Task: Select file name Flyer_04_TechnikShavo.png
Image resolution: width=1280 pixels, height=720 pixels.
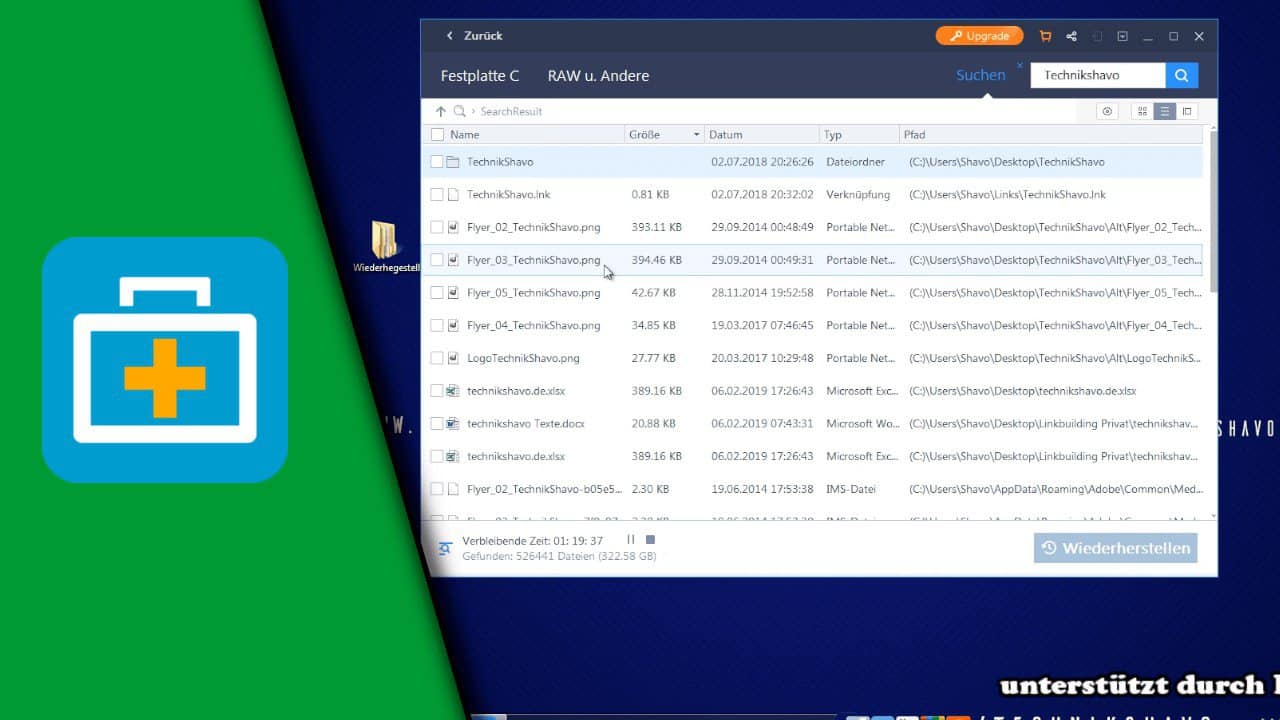Action: [534, 326]
